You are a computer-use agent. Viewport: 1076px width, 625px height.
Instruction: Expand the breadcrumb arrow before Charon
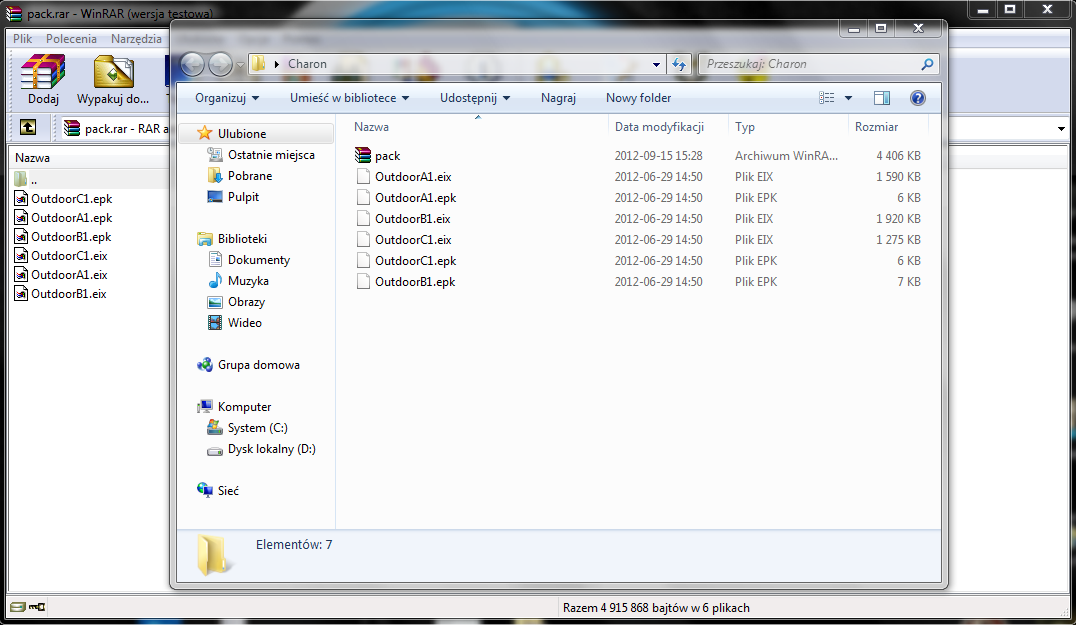(x=277, y=64)
